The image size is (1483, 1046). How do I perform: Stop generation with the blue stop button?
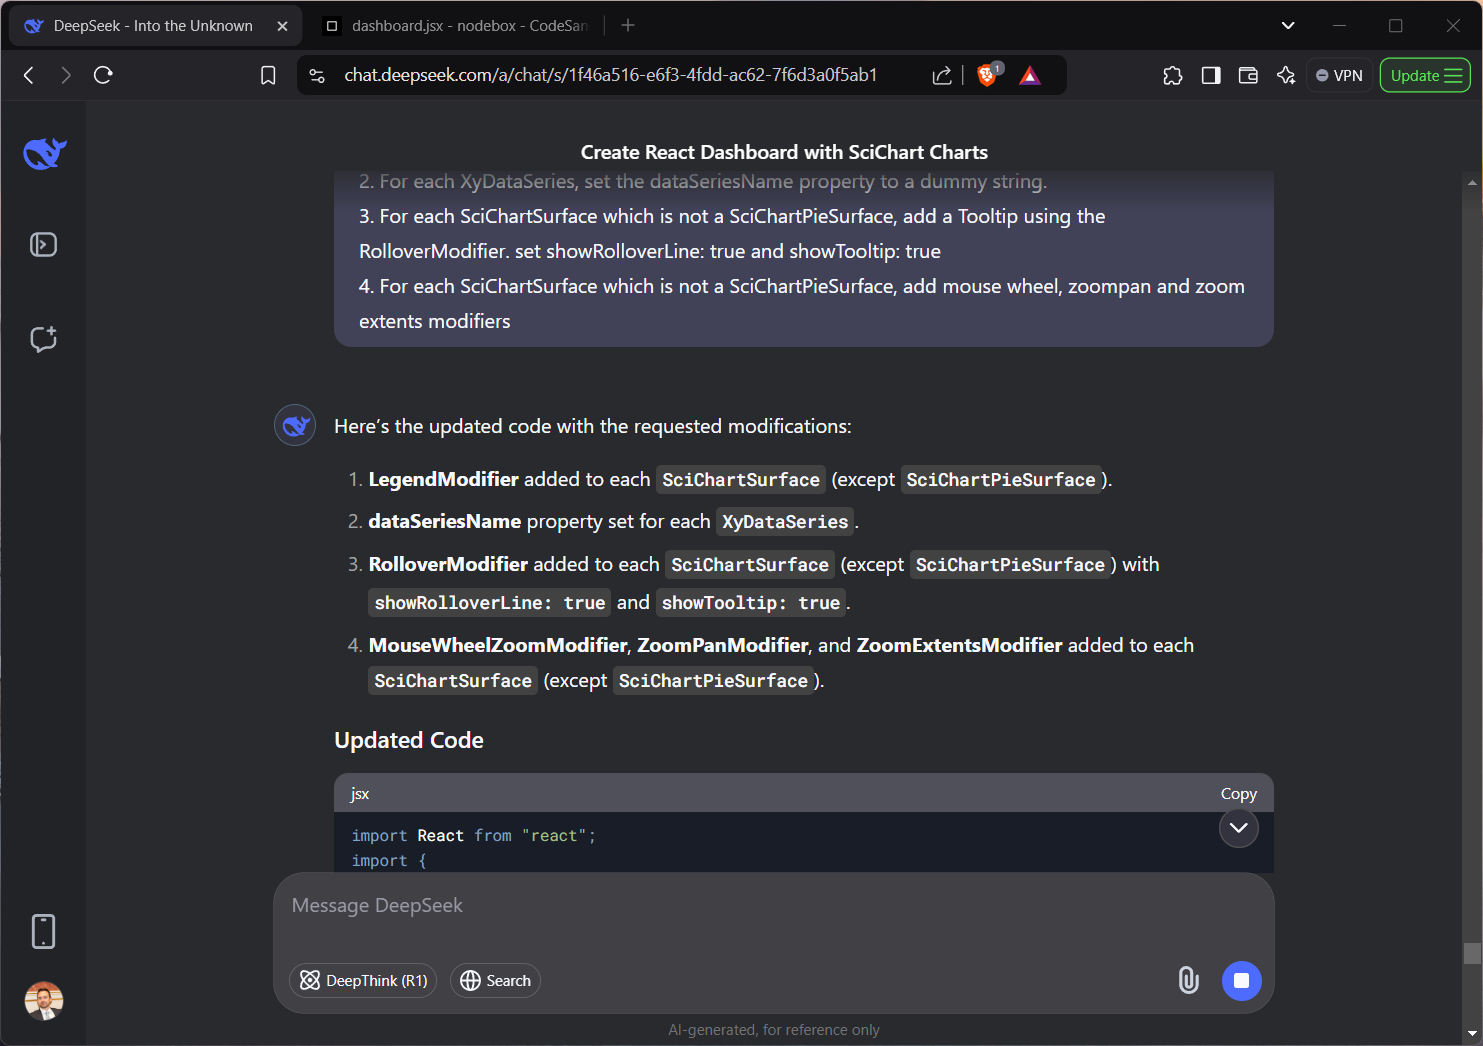1242,981
